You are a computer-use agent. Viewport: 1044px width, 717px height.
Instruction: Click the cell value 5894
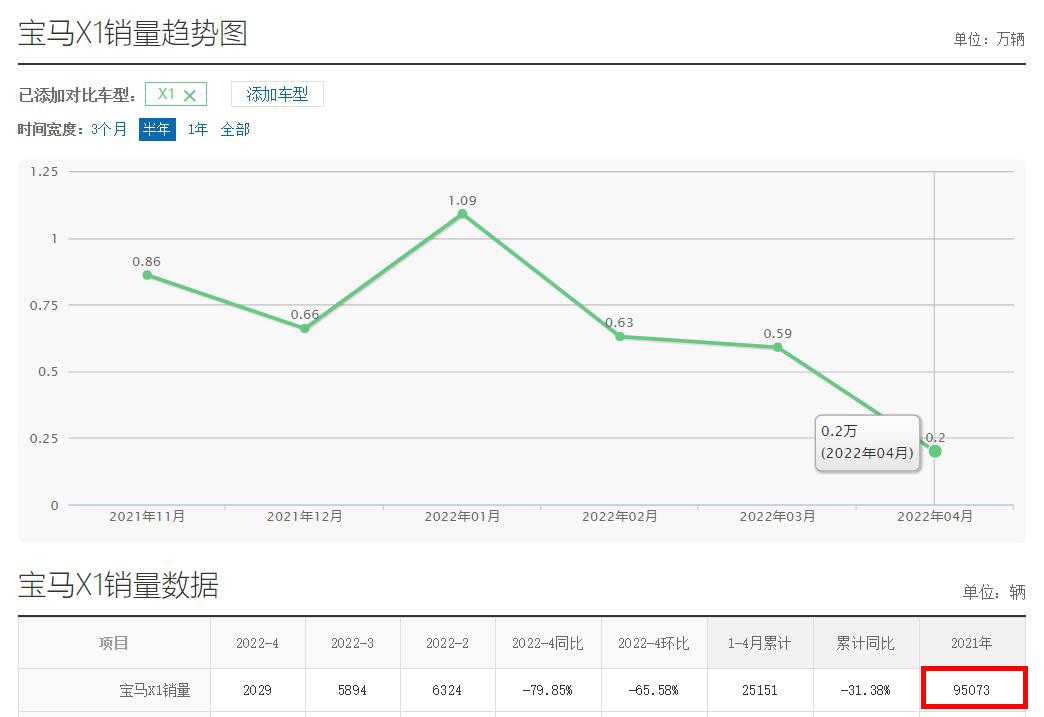pos(352,690)
